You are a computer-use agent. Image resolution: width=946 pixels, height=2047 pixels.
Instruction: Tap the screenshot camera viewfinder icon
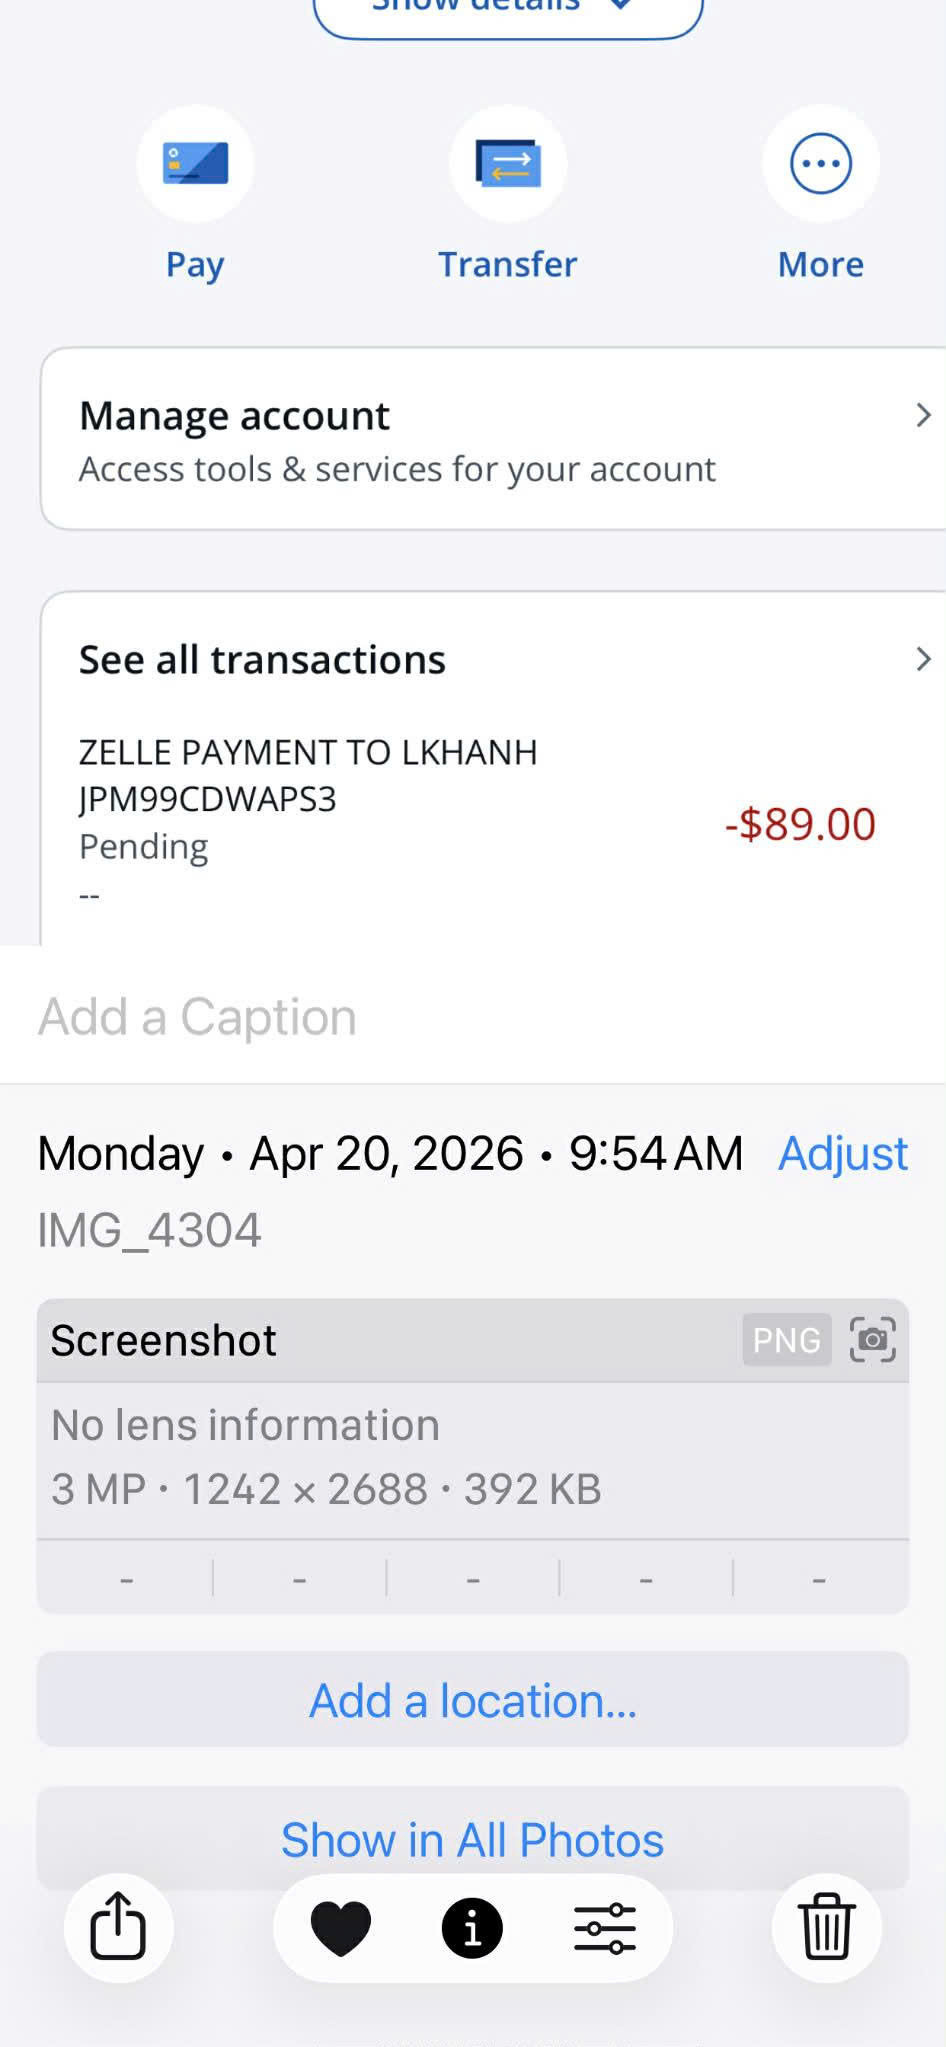point(873,1339)
